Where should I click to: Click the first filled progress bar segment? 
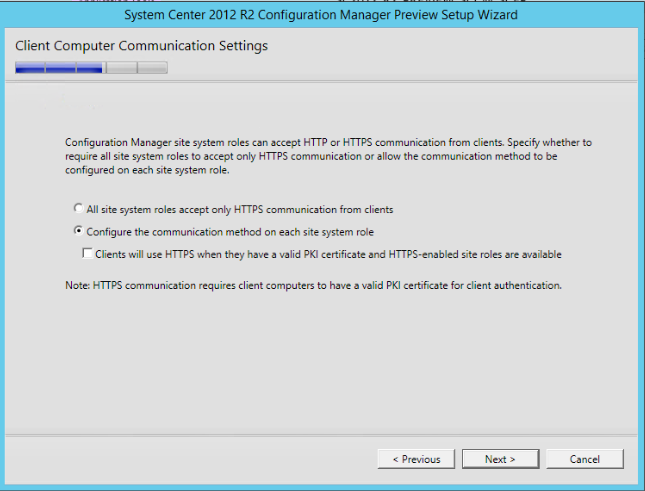pos(30,69)
